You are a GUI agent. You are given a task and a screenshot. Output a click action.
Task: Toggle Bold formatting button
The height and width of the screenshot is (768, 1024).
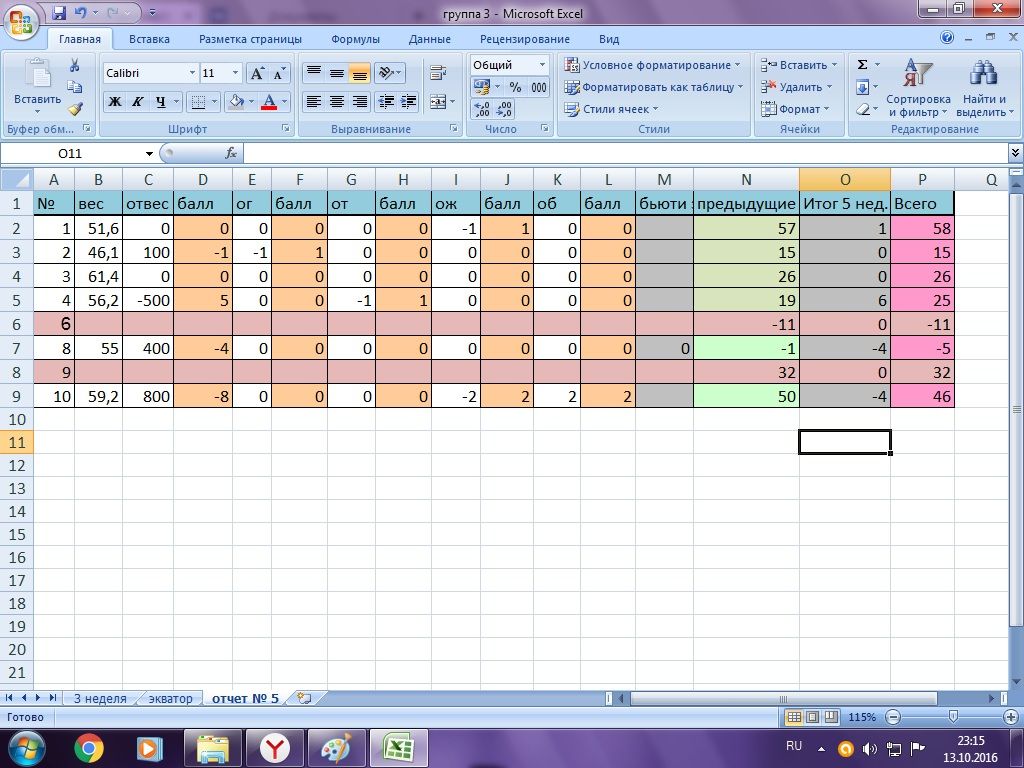pos(114,102)
